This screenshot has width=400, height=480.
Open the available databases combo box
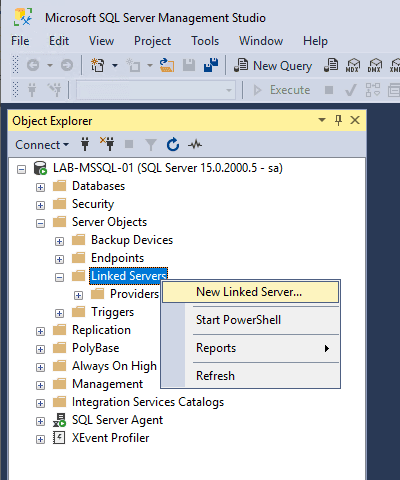[x=156, y=90]
